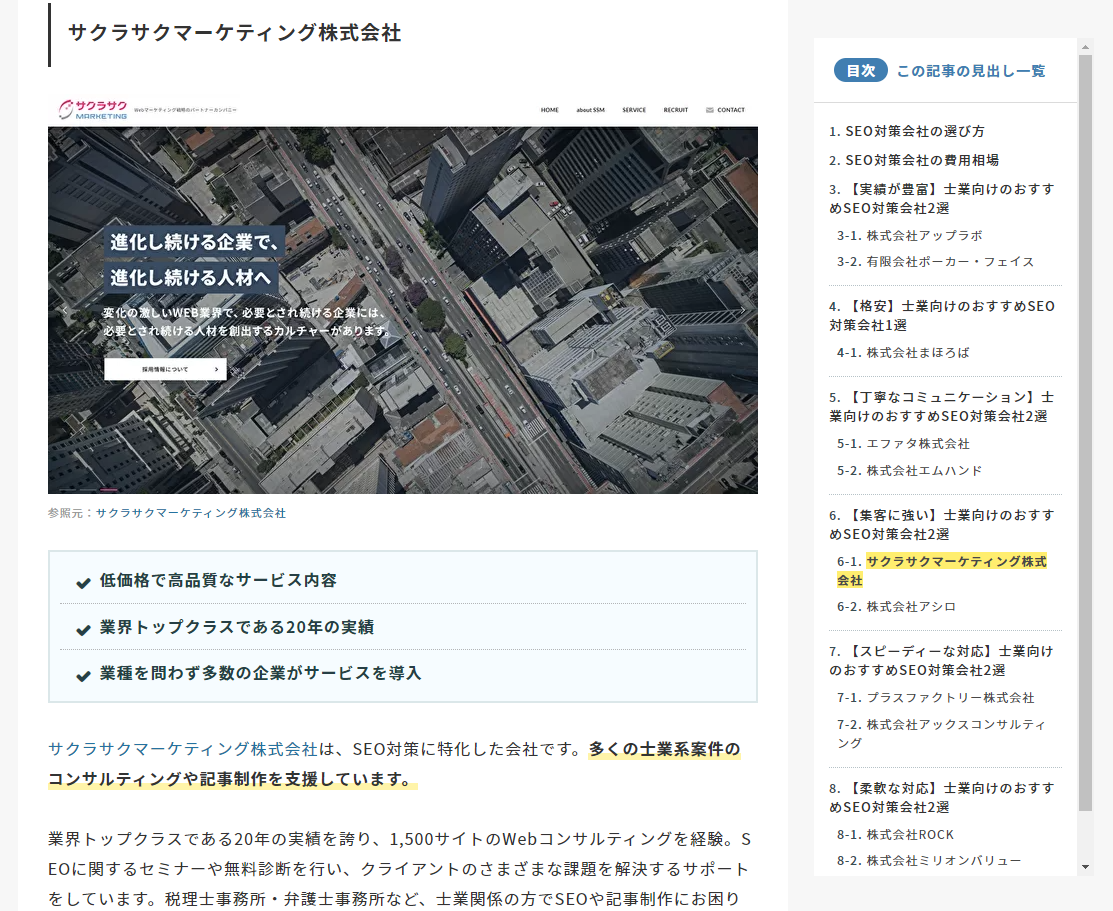Jump to section 4 【格安】 in contents

(941, 316)
